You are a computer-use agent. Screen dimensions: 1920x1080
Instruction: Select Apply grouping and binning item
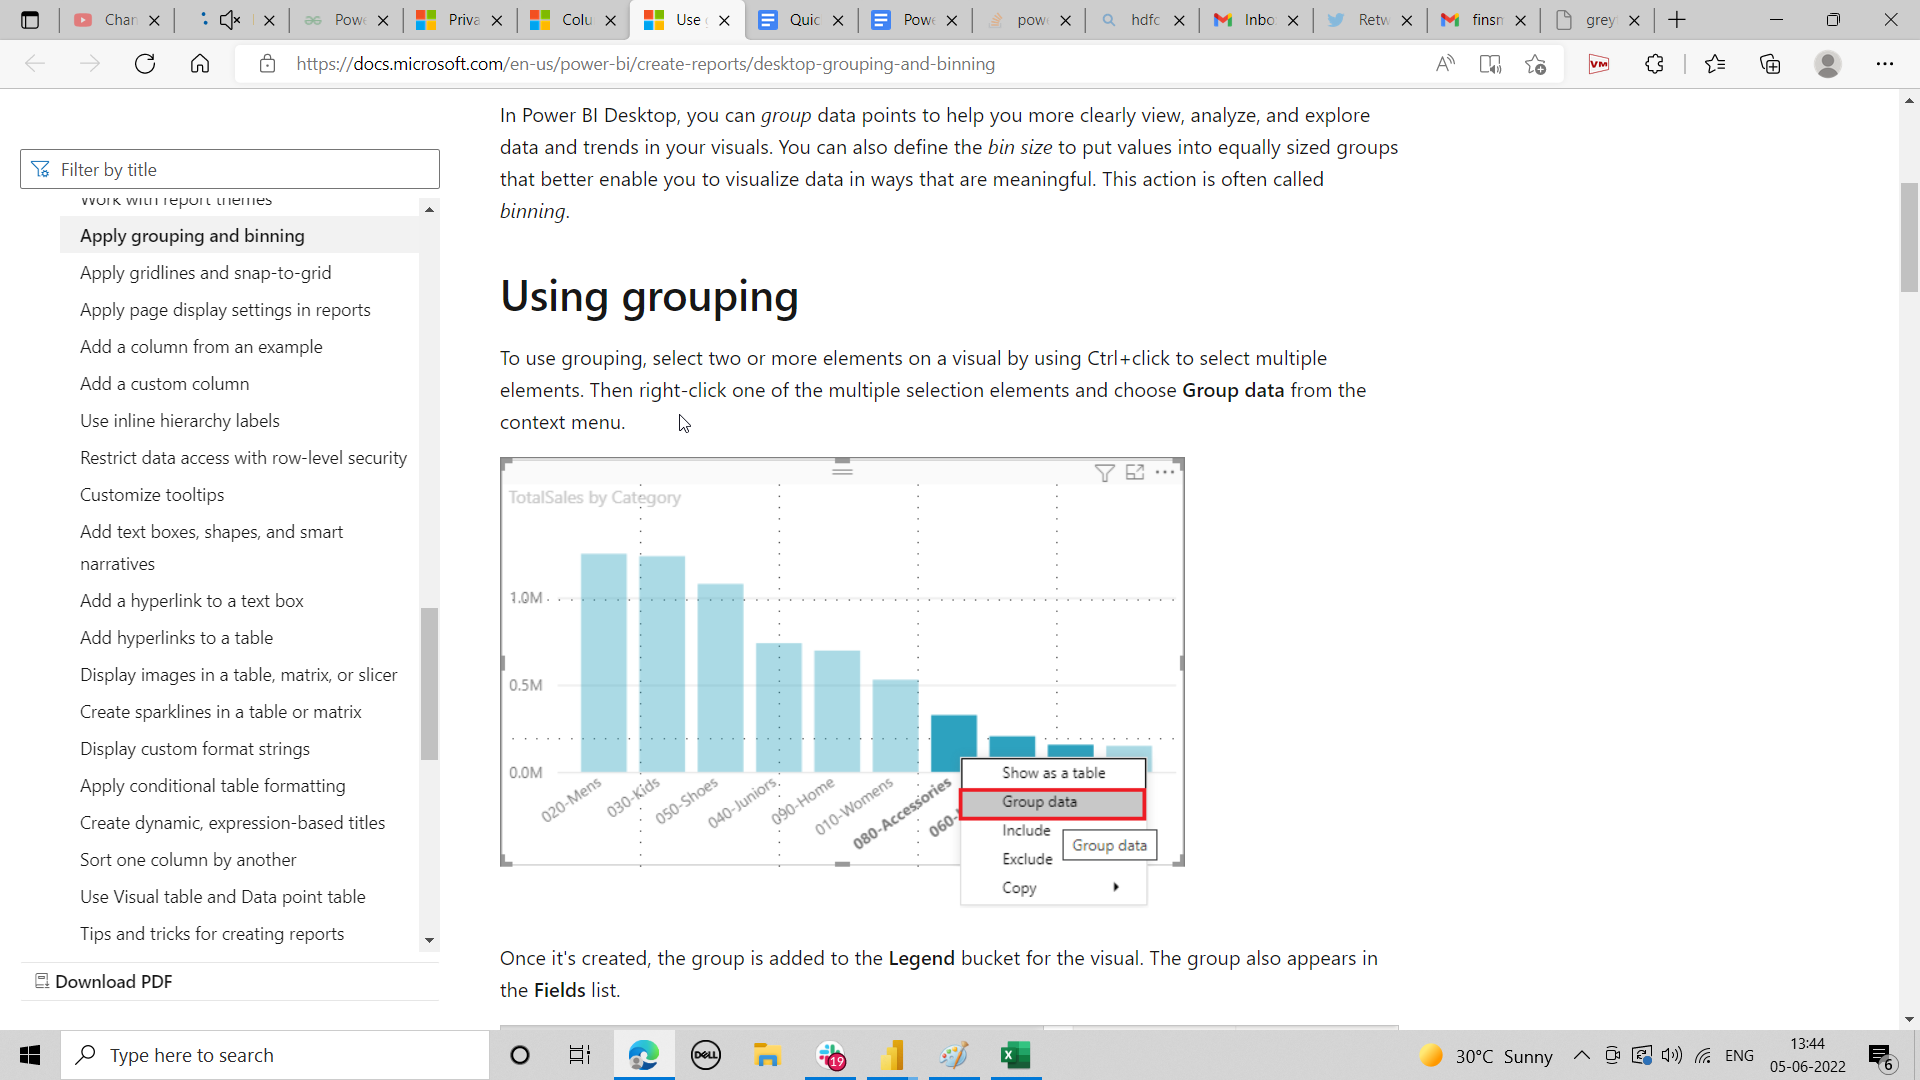239,236
